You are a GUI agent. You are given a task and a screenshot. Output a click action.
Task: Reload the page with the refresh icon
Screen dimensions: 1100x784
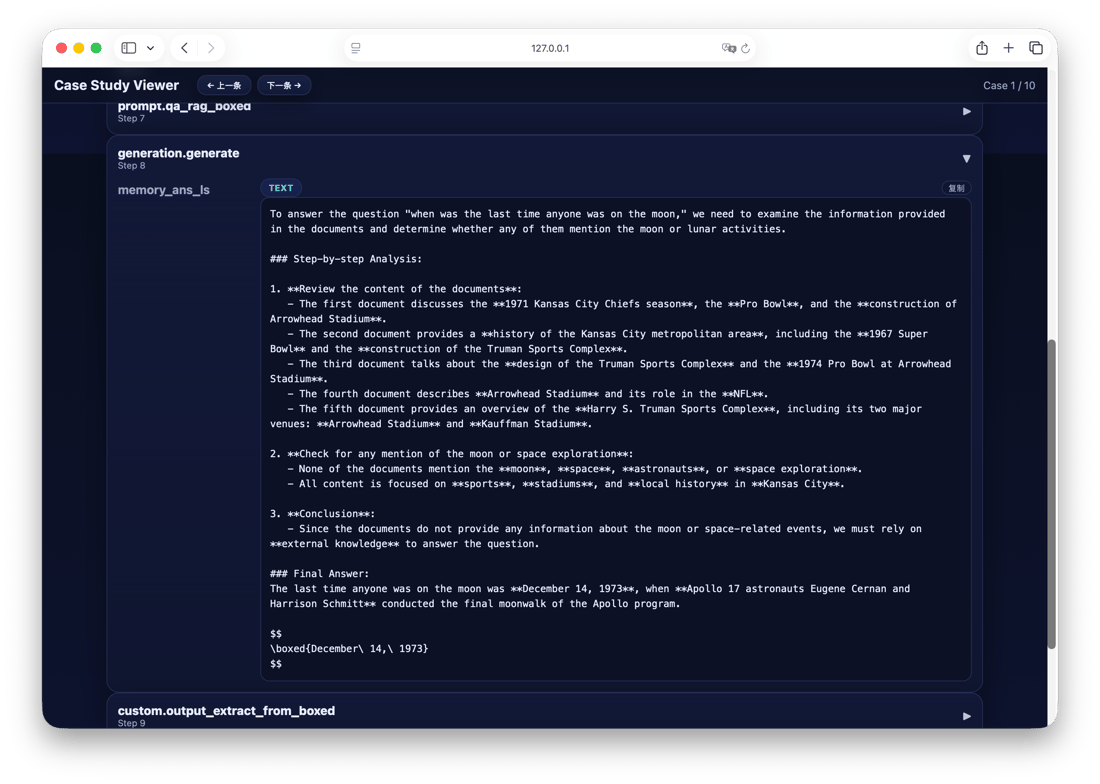coord(746,48)
